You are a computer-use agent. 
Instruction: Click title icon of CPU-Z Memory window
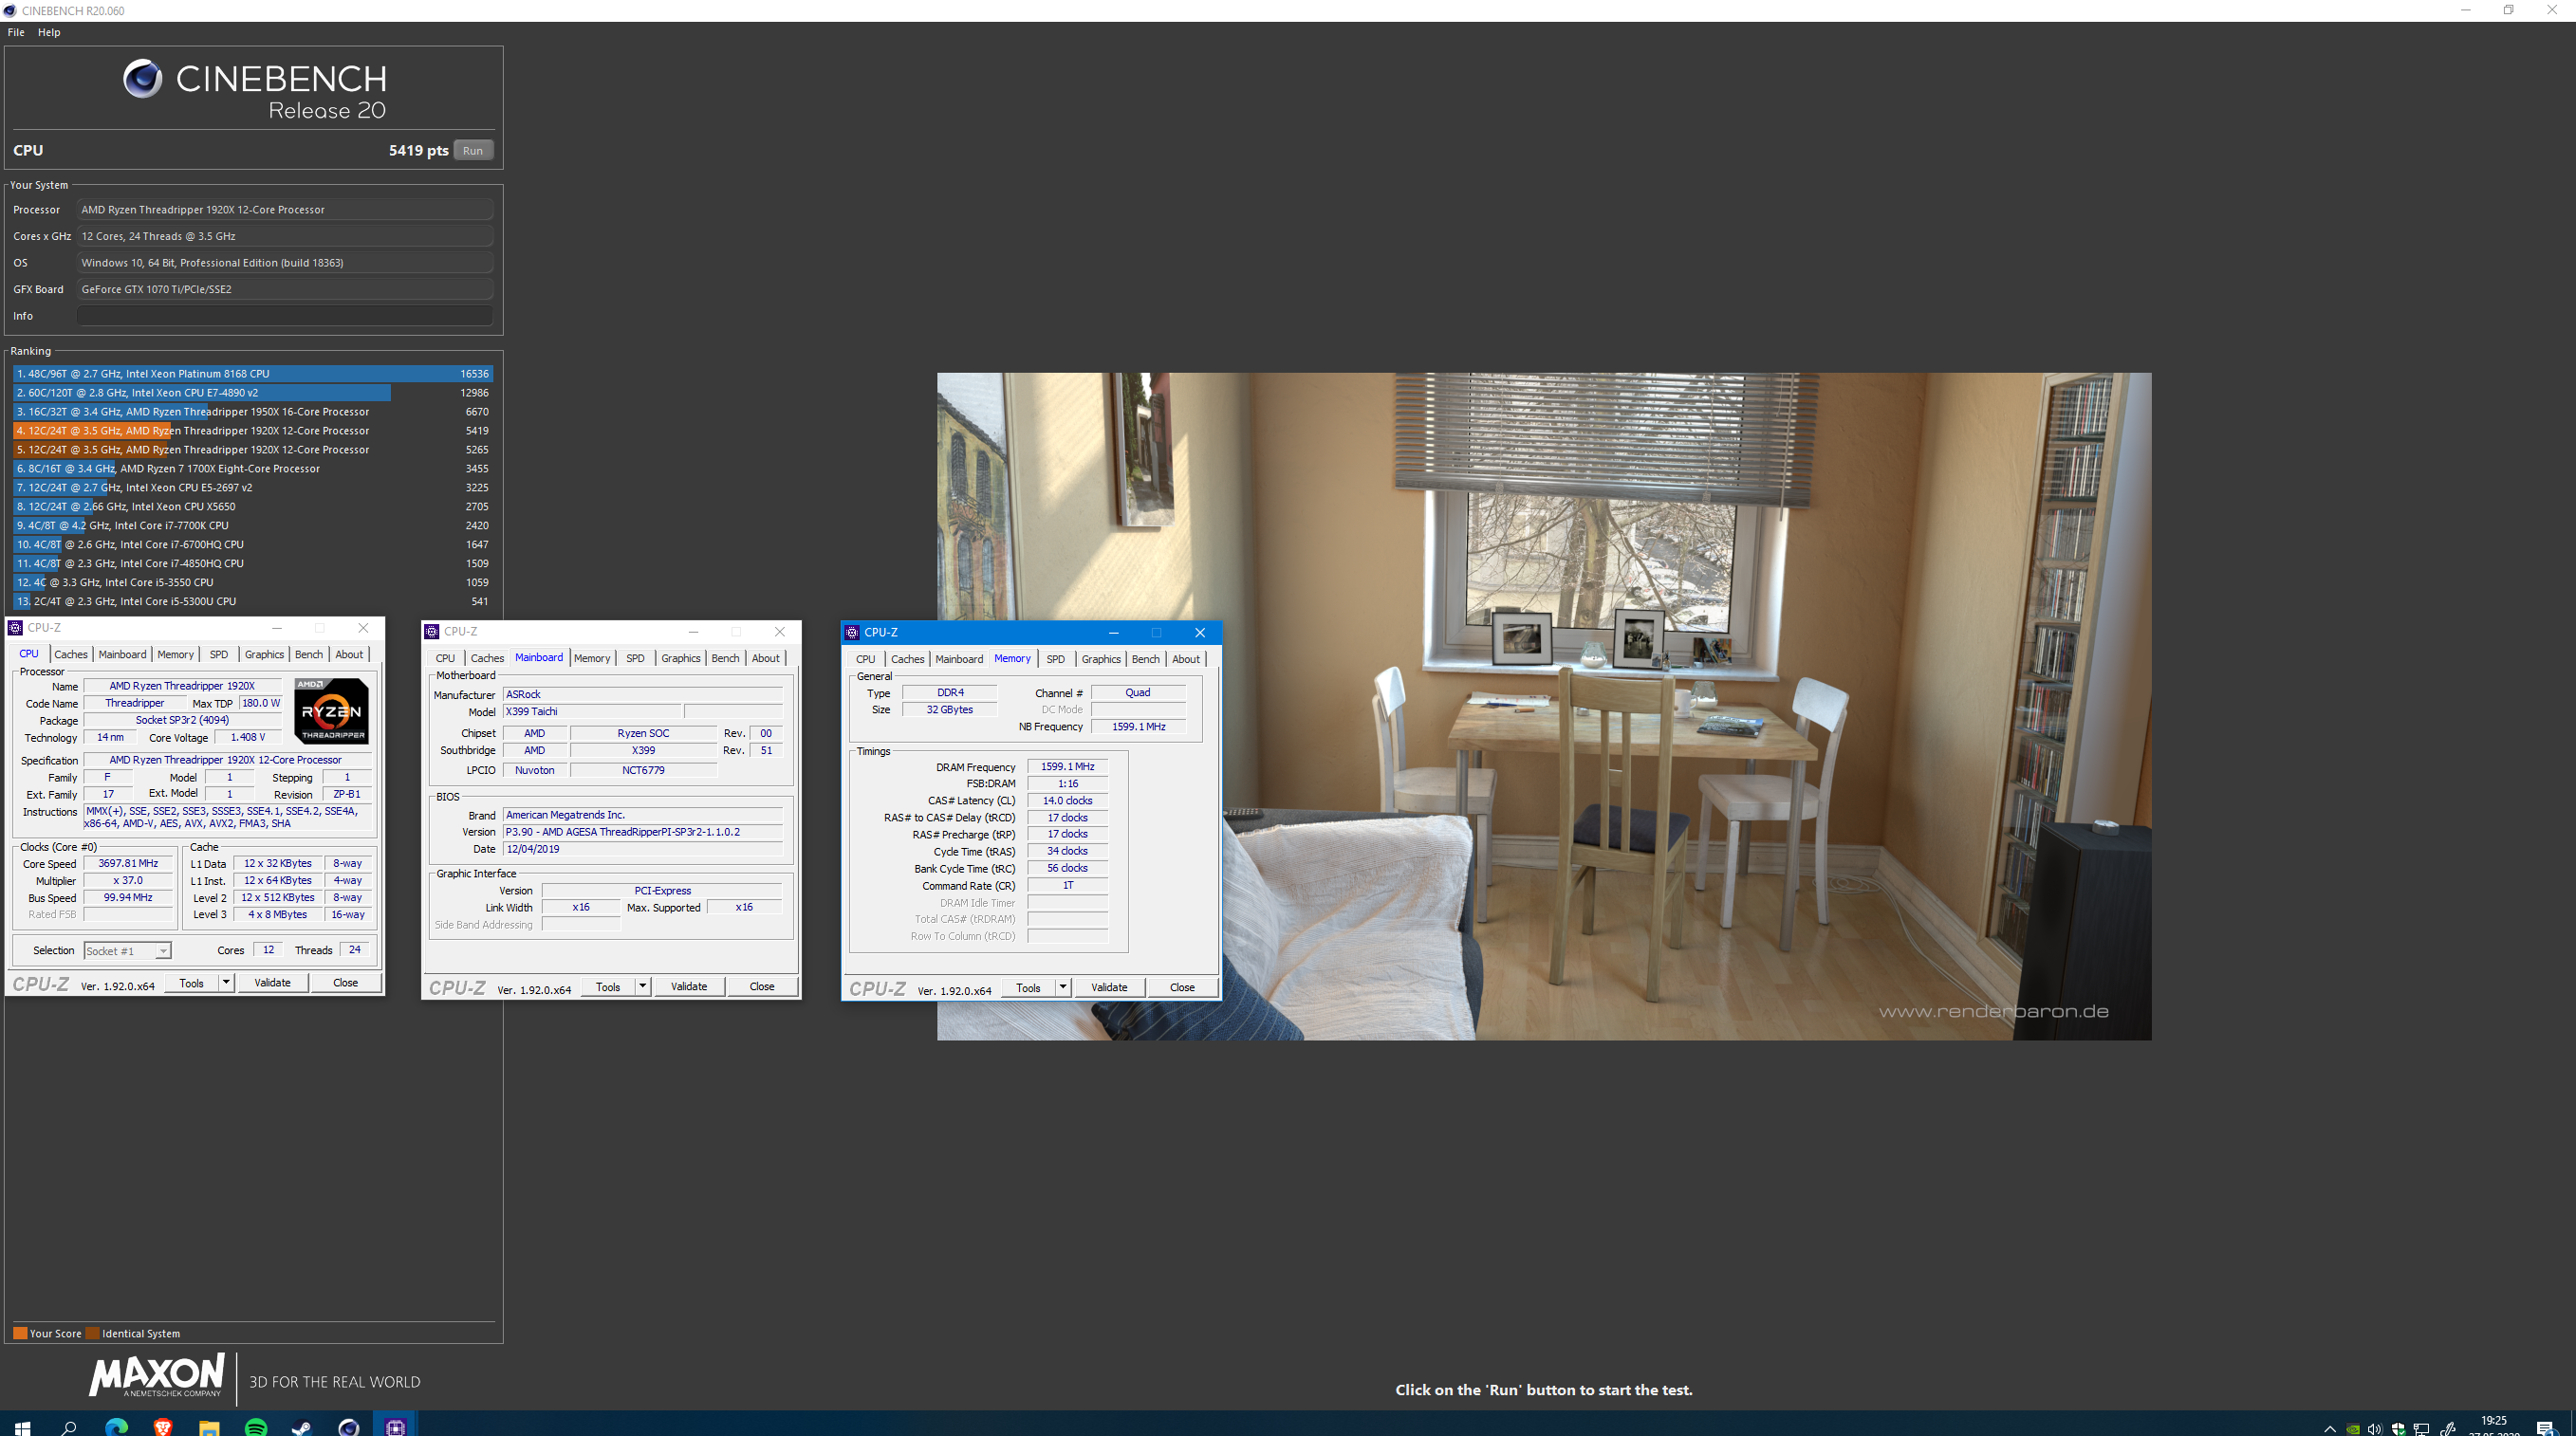(x=852, y=632)
